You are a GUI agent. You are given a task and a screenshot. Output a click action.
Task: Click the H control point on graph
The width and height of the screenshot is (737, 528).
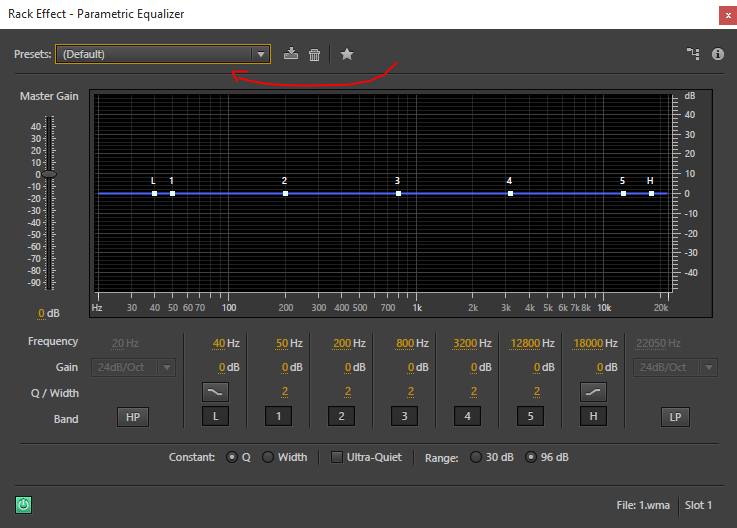pyautogui.click(x=651, y=193)
